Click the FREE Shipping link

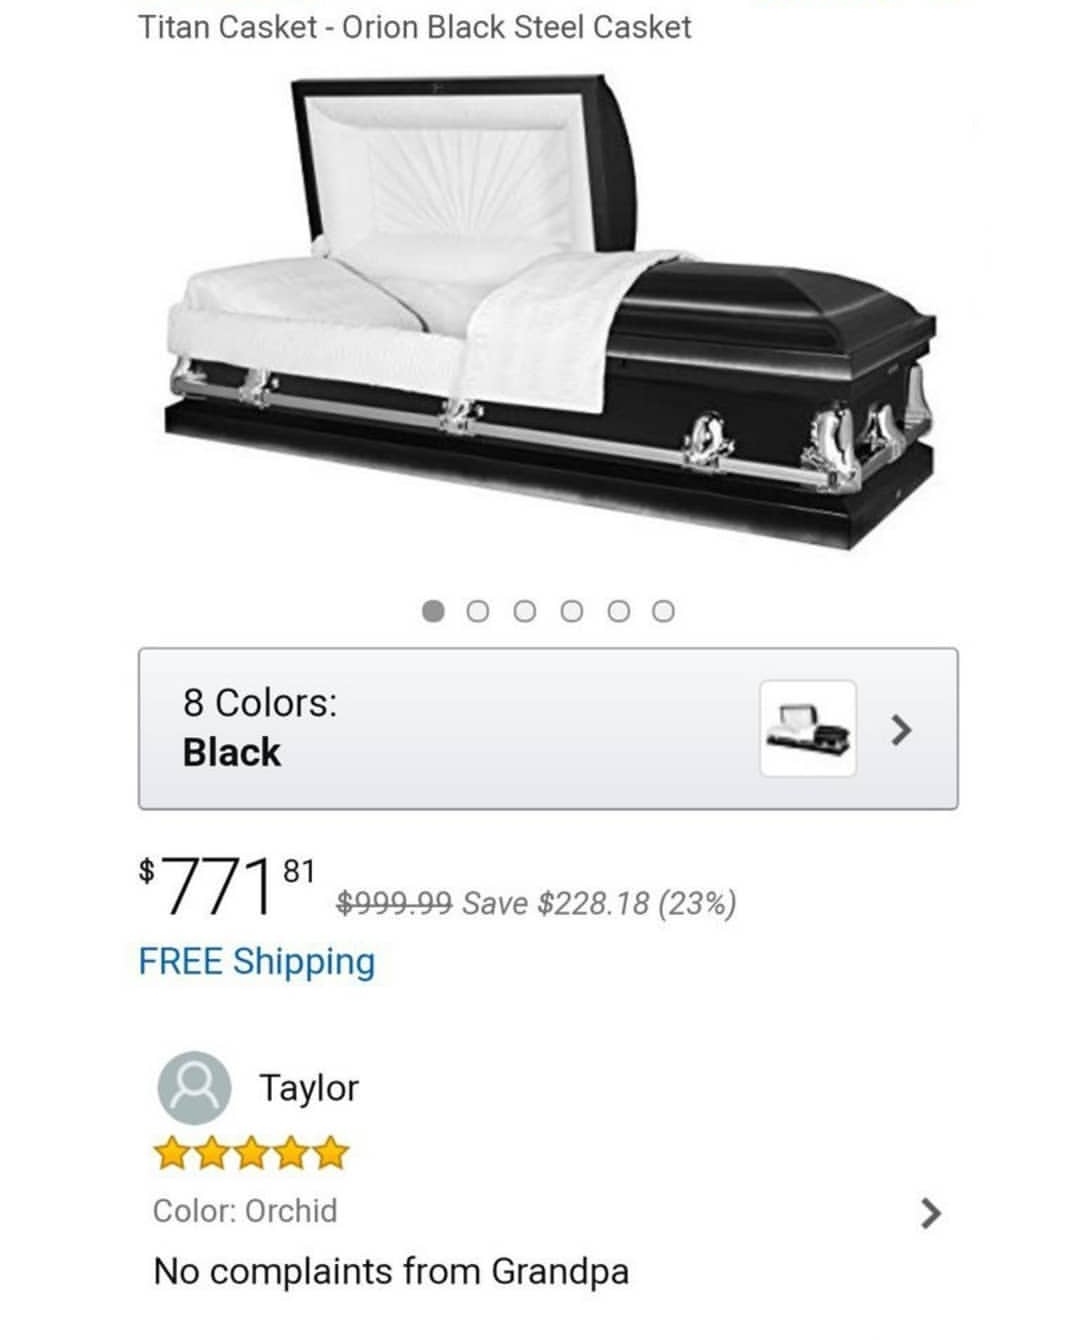pos(257,962)
